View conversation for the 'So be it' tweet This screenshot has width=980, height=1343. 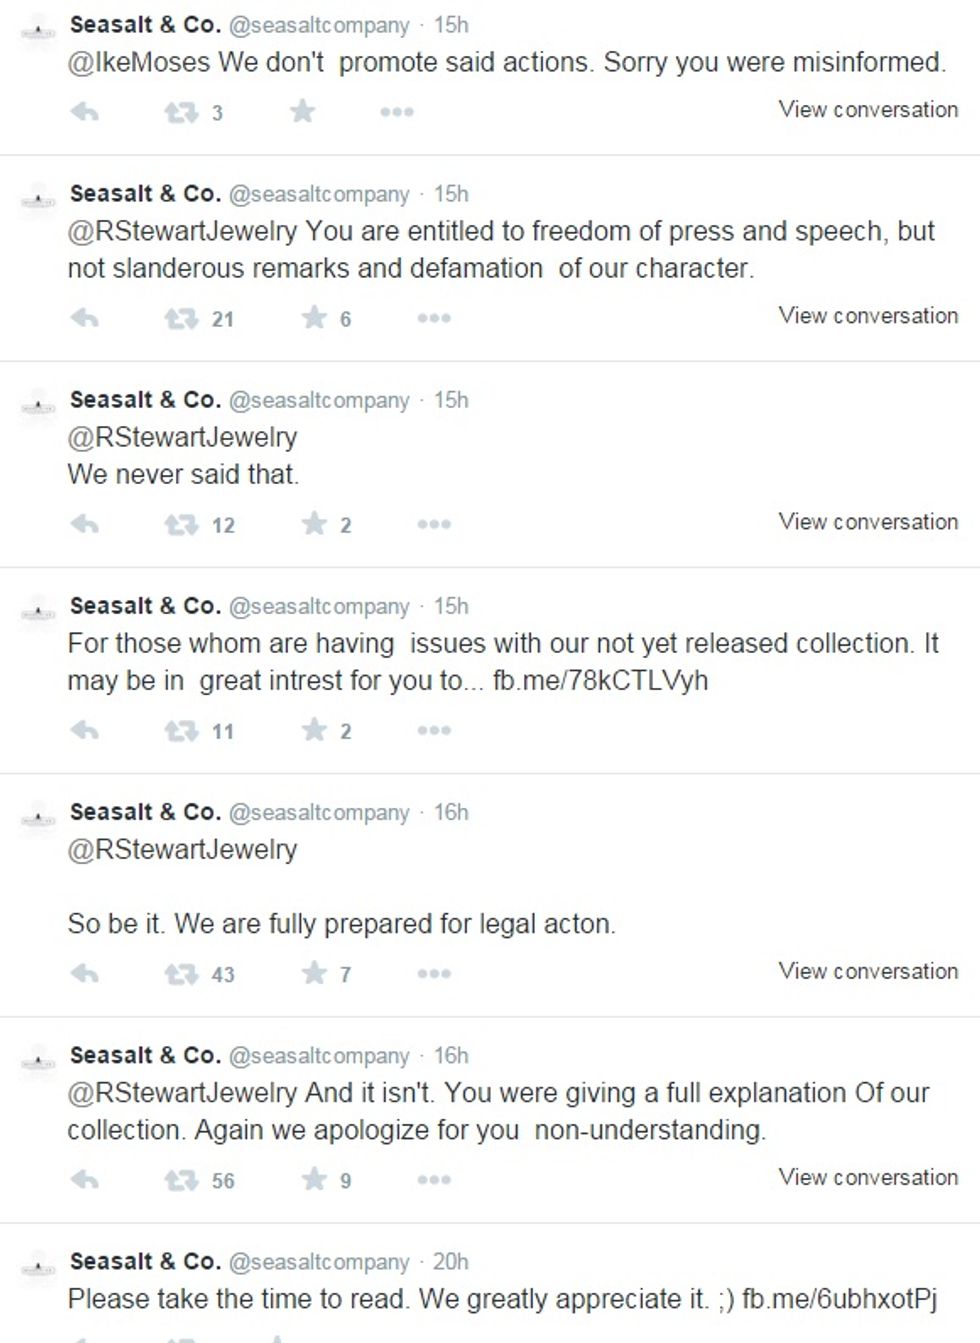(x=868, y=970)
